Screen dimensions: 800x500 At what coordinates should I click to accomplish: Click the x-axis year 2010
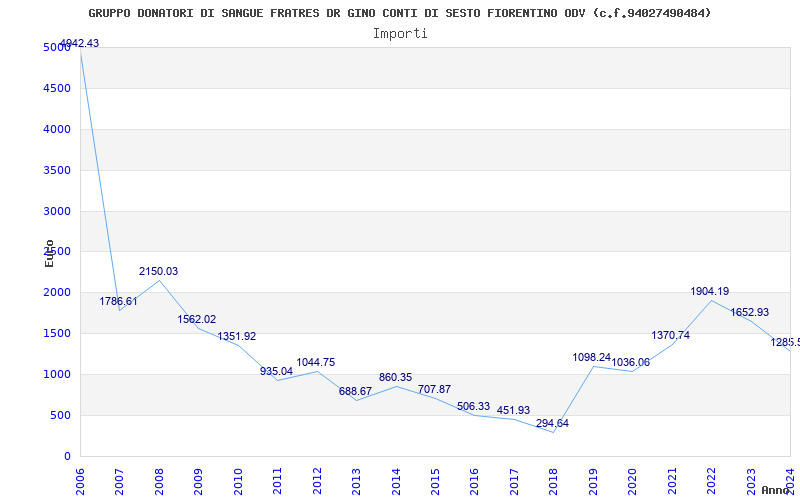pos(238,481)
